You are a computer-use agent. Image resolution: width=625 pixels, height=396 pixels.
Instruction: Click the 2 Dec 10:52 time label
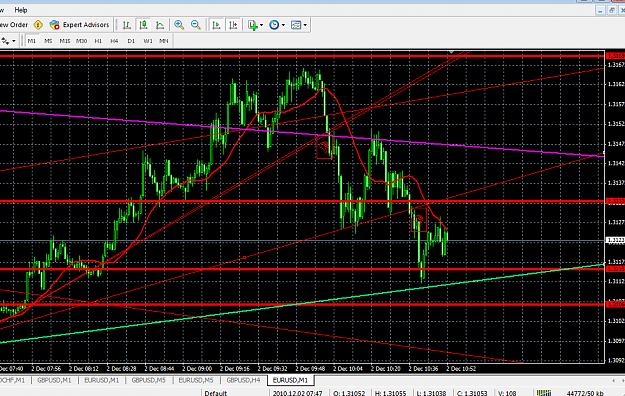[x=461, y=369]
